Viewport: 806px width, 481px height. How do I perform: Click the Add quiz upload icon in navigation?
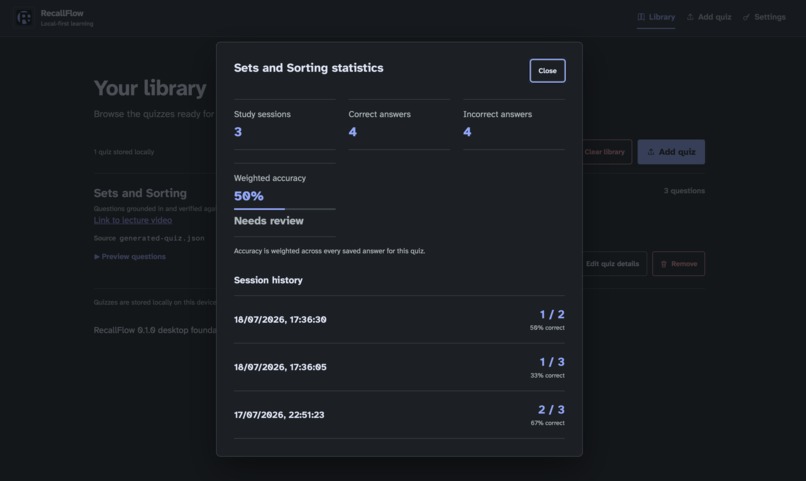point(690,17)
